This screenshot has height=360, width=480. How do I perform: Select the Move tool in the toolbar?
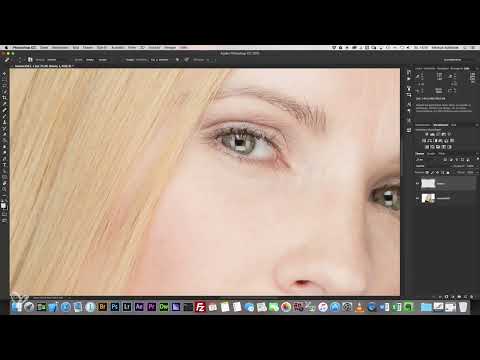click(4, 73)
